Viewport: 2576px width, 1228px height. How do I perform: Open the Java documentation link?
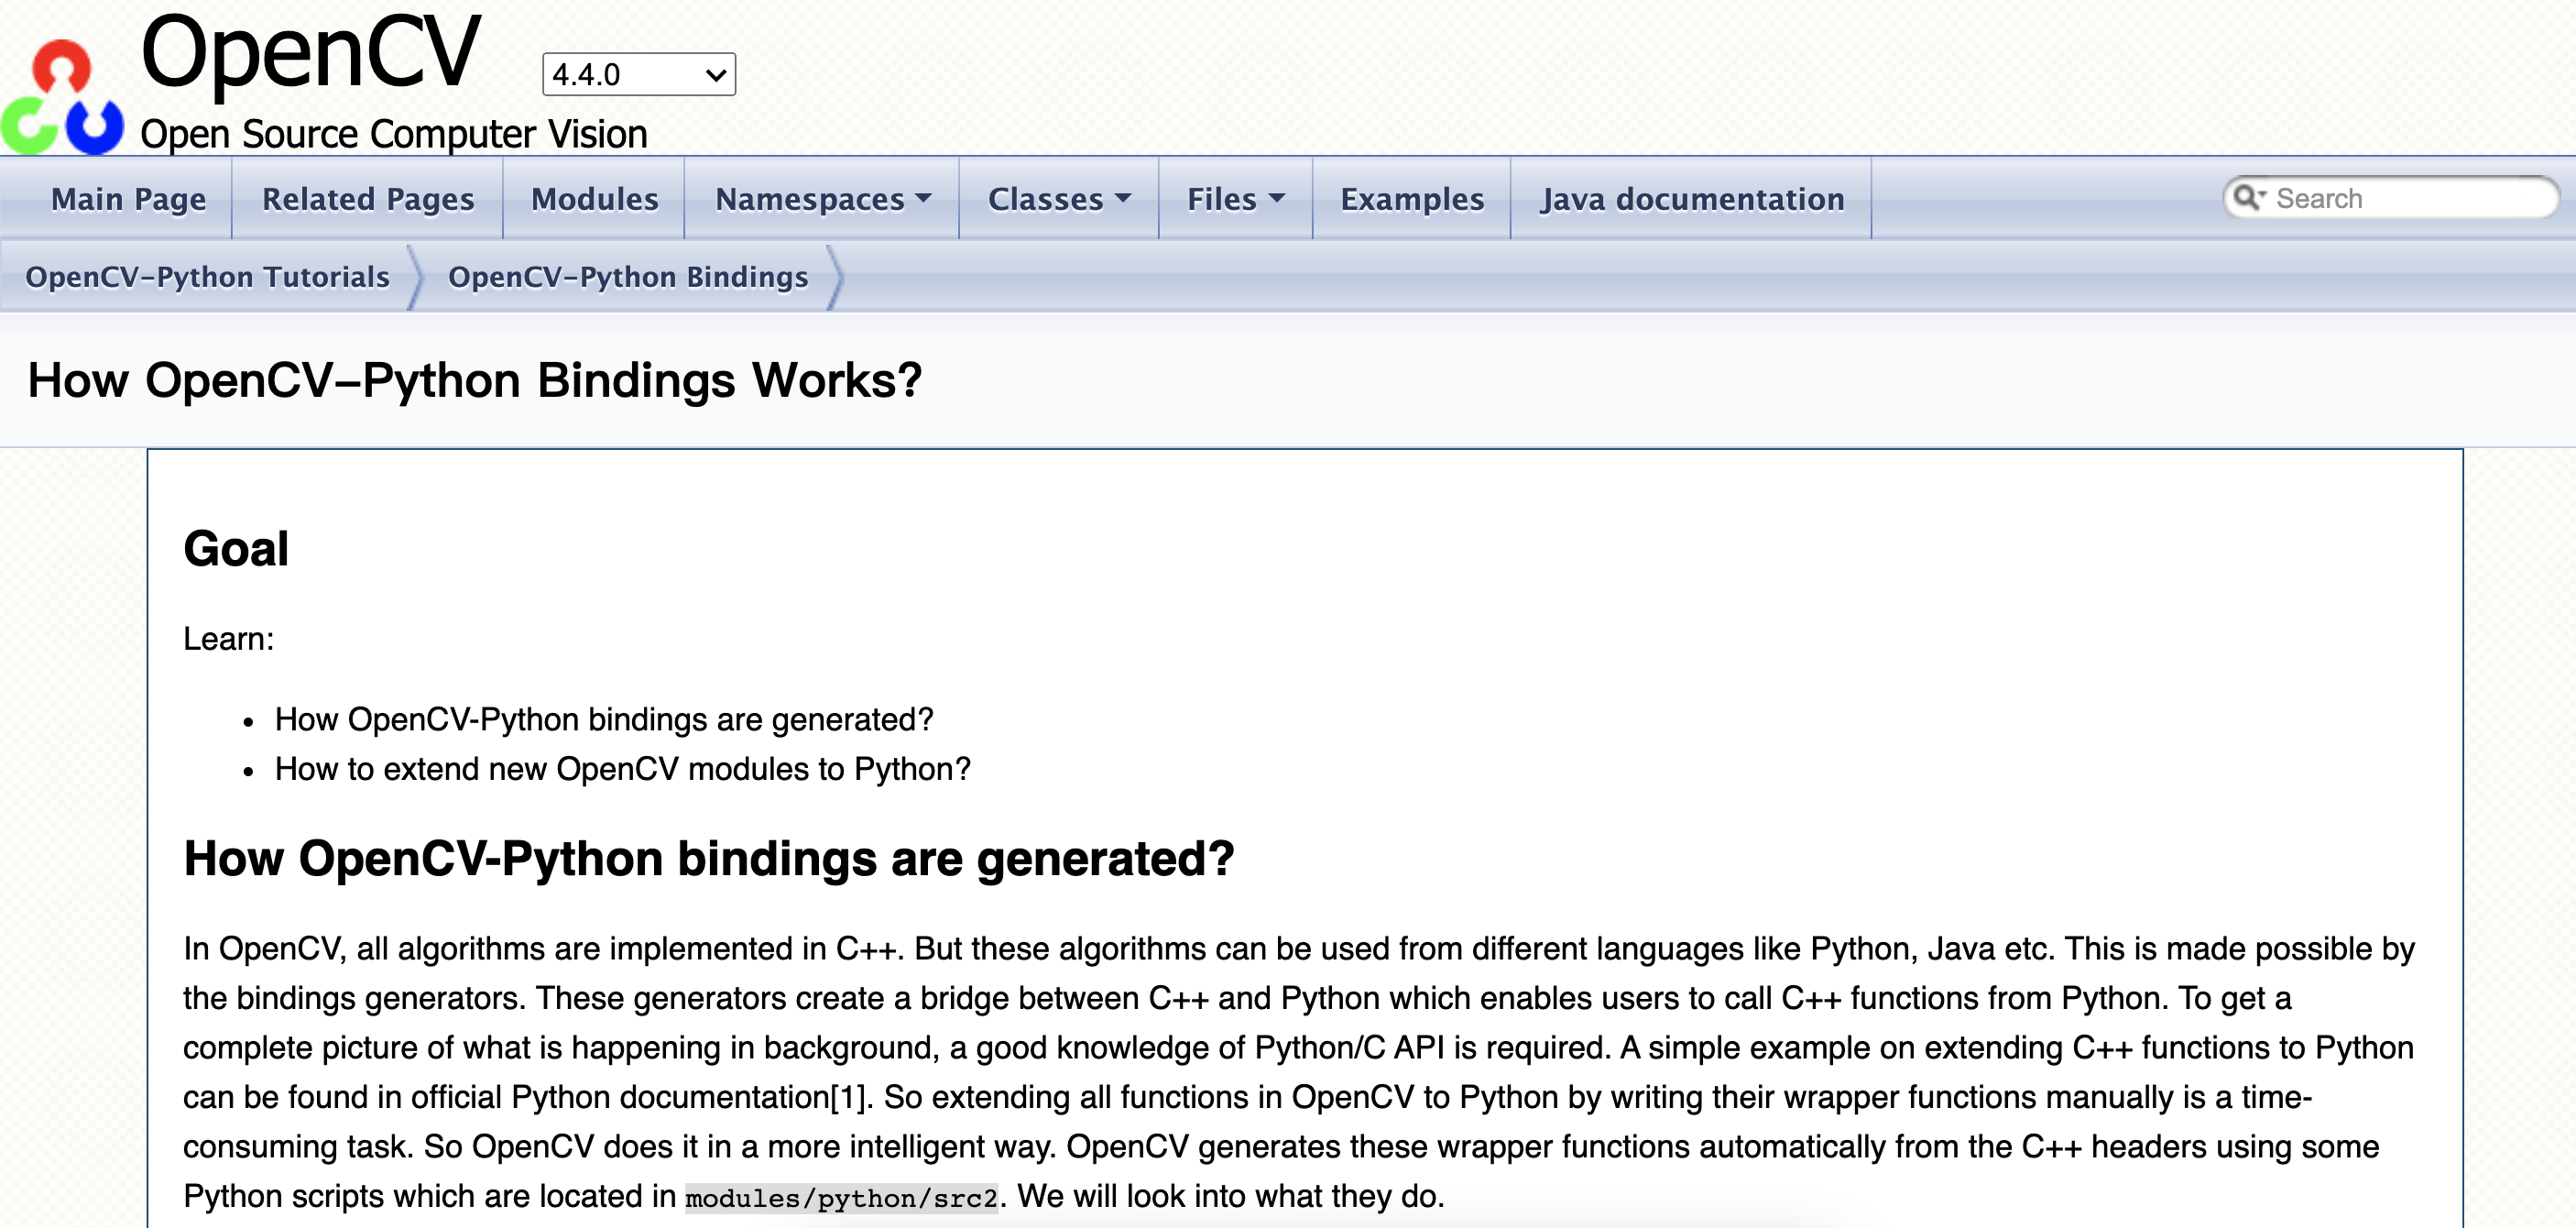coord(1692,199)
